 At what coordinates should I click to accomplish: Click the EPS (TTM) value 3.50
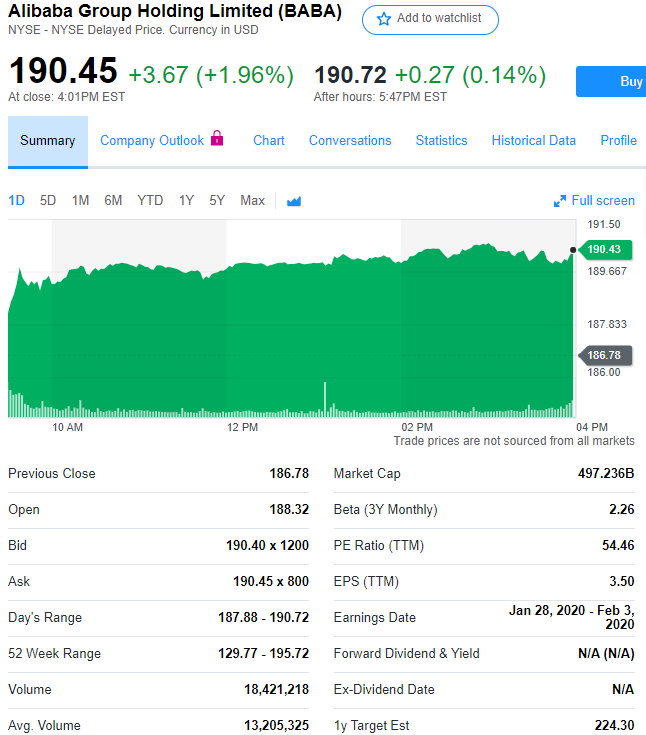point(622,582)
